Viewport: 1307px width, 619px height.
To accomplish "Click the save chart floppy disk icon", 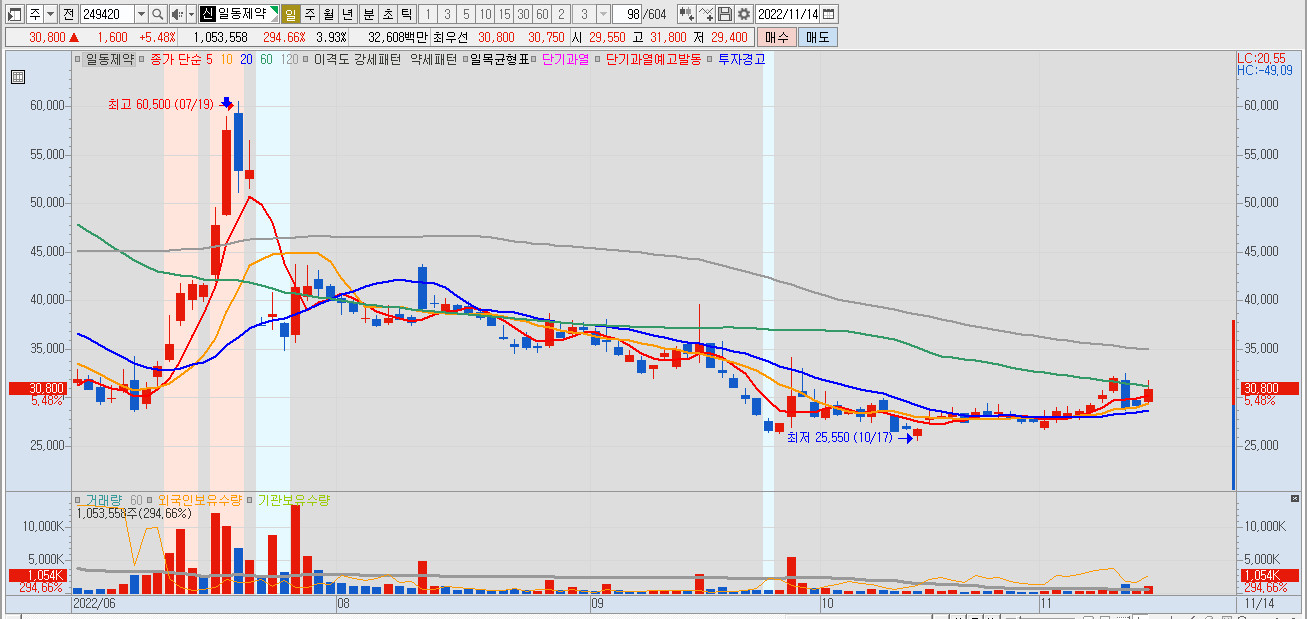I will point(725,14).
